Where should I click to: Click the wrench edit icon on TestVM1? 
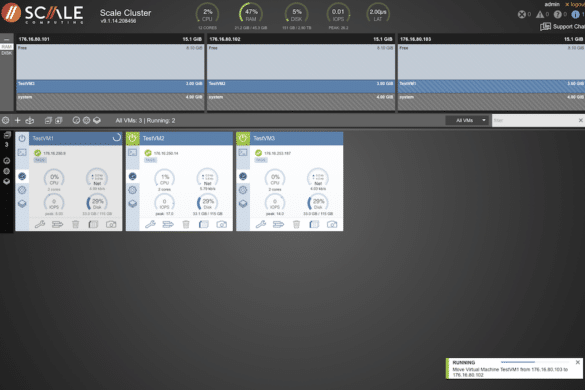40,224
